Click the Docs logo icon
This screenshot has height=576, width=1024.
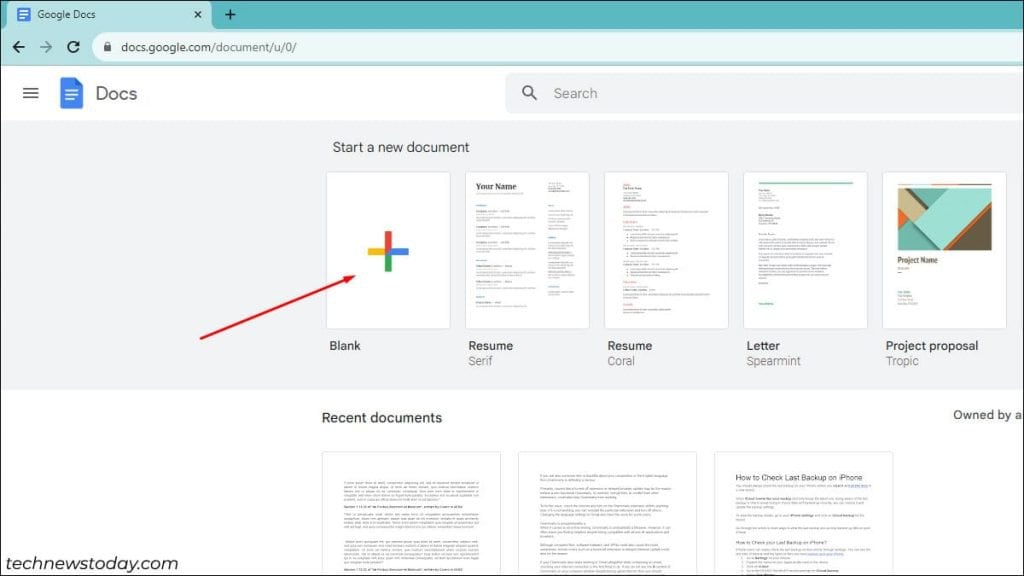71,93
